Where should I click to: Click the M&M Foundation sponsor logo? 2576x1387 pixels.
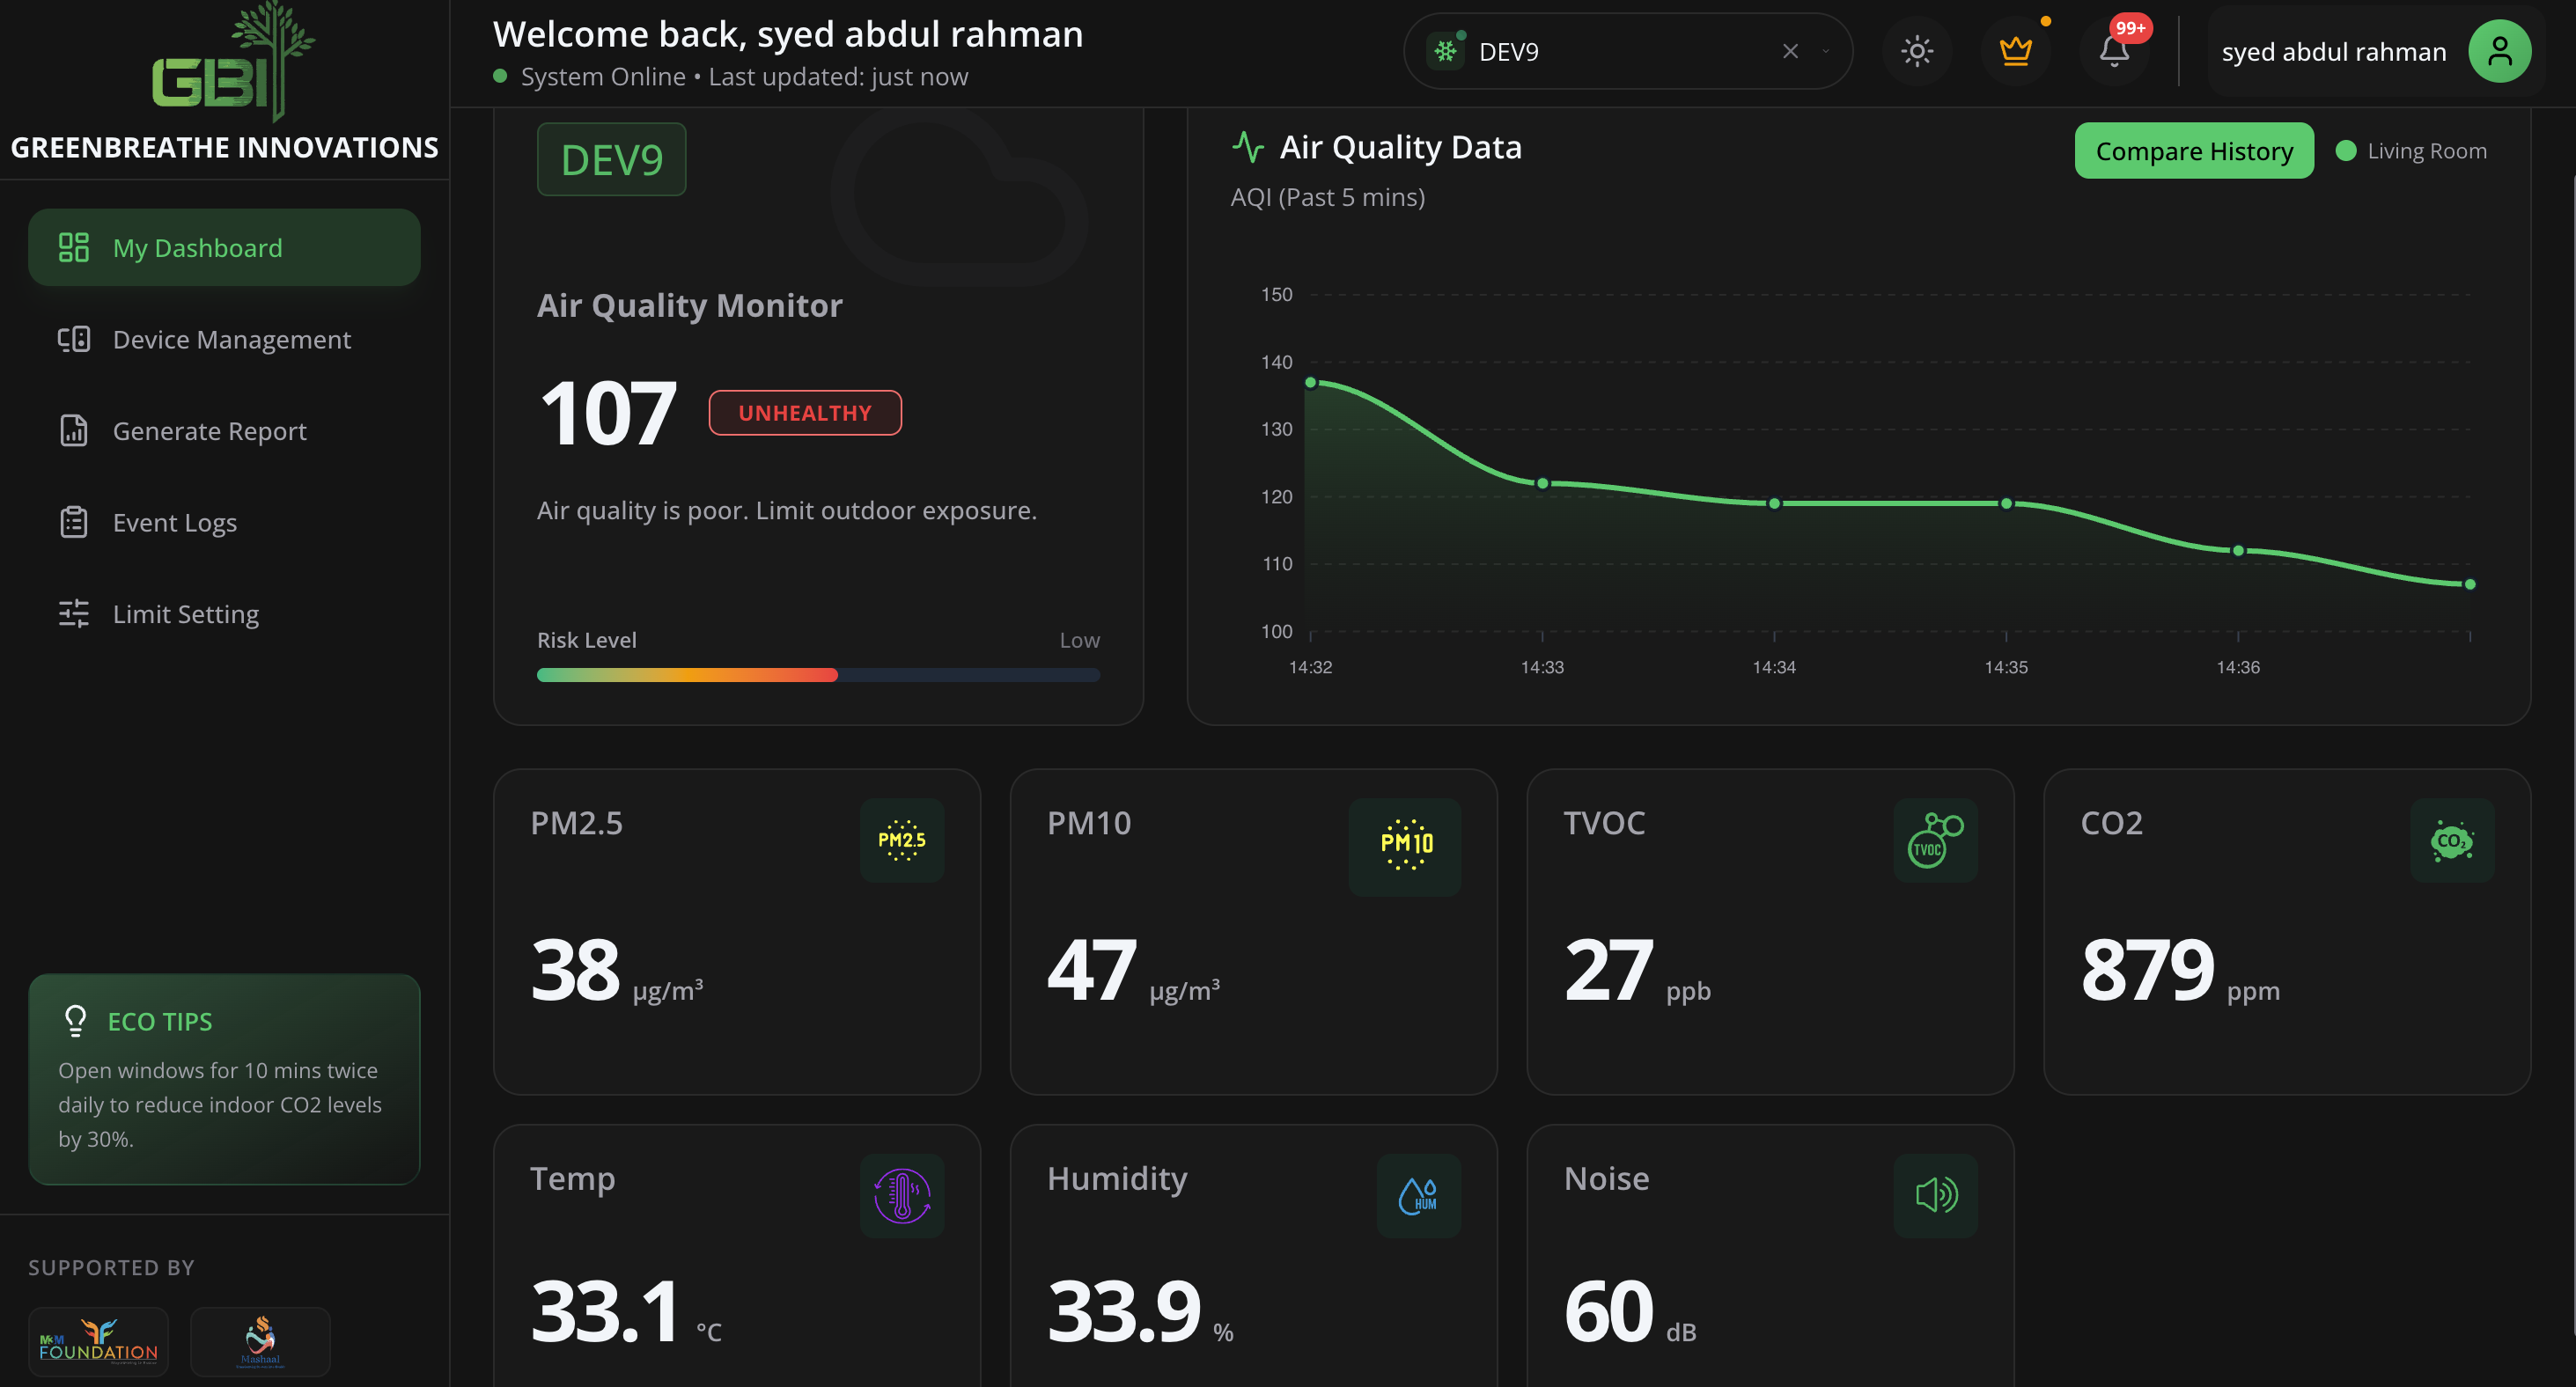point(98,1341)
